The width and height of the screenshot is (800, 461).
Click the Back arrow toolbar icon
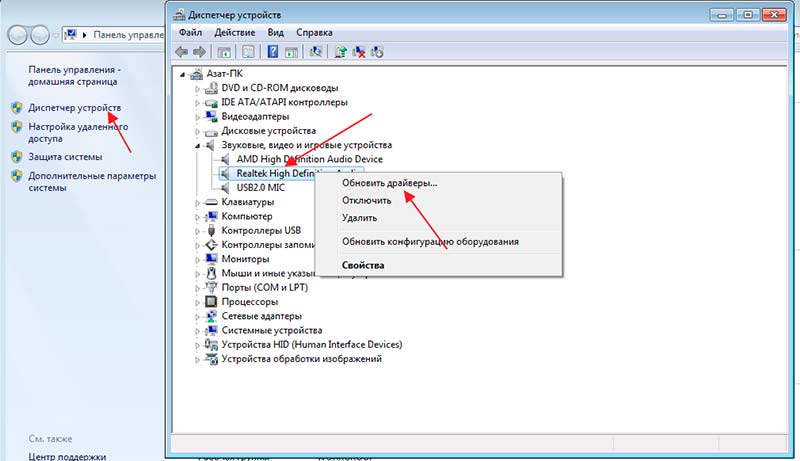click(x=181, y=51)
